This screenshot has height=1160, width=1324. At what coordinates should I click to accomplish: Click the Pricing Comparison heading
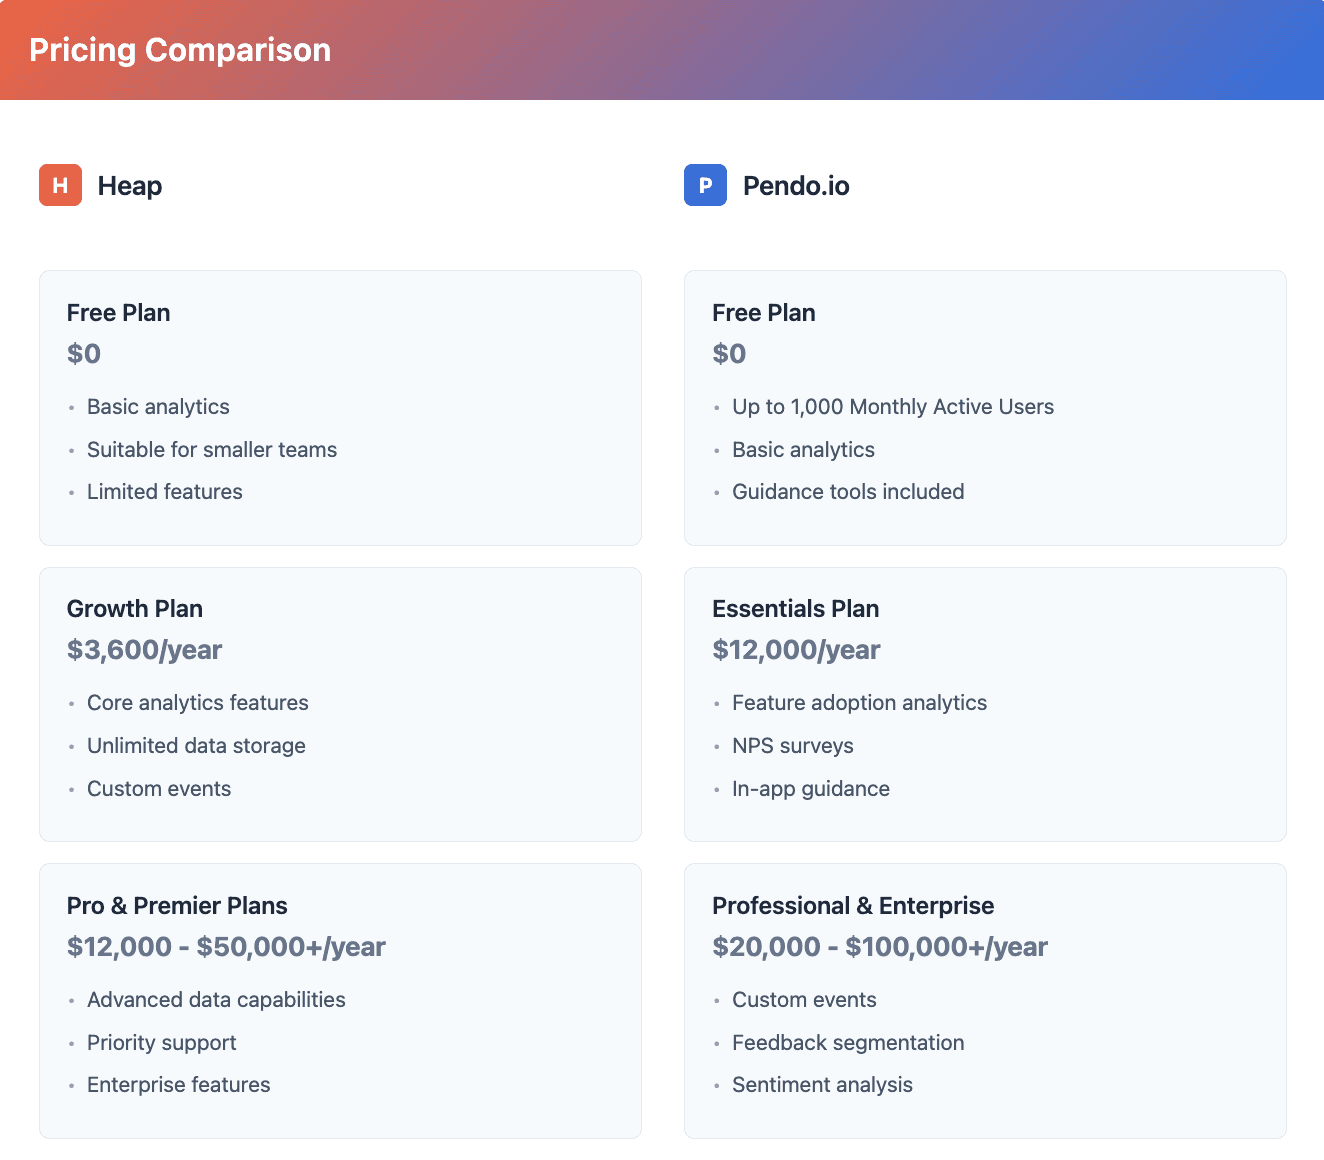180,50
